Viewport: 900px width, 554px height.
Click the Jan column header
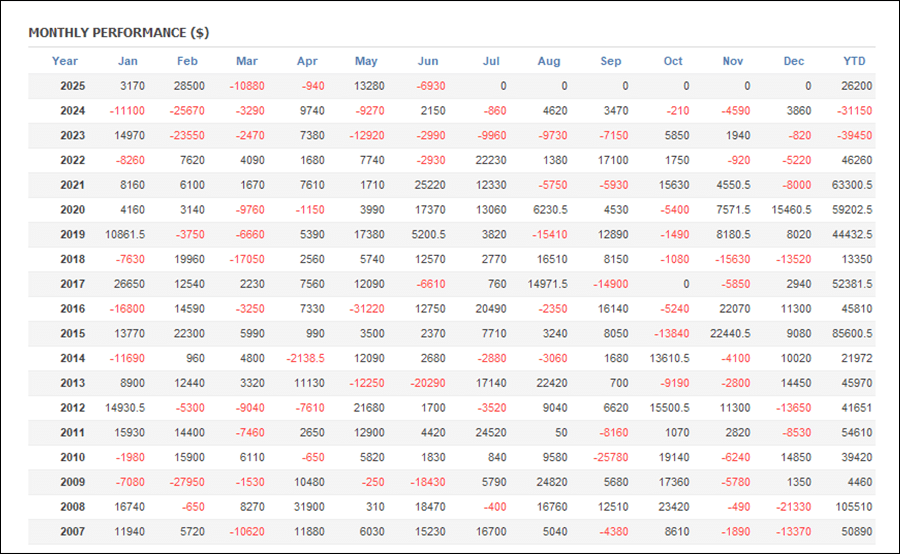[x=127, y=61]
